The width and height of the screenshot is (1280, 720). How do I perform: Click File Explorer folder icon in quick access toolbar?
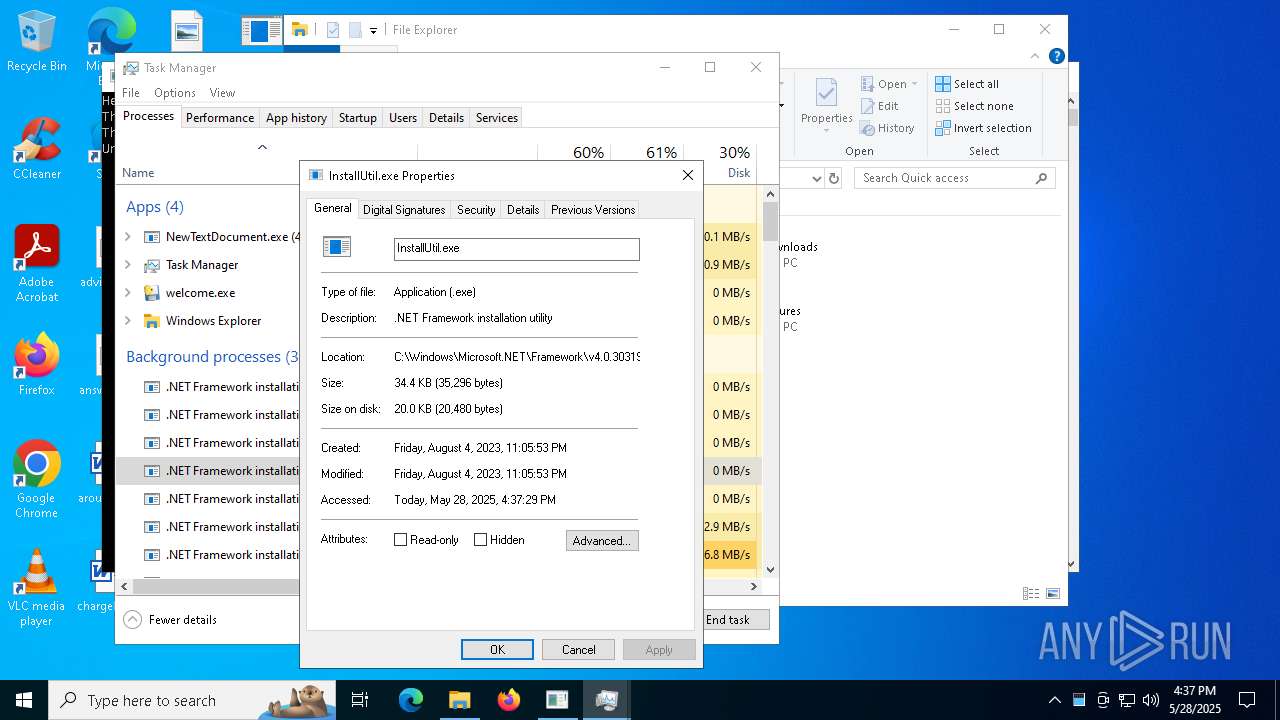(x=299, y=30)
